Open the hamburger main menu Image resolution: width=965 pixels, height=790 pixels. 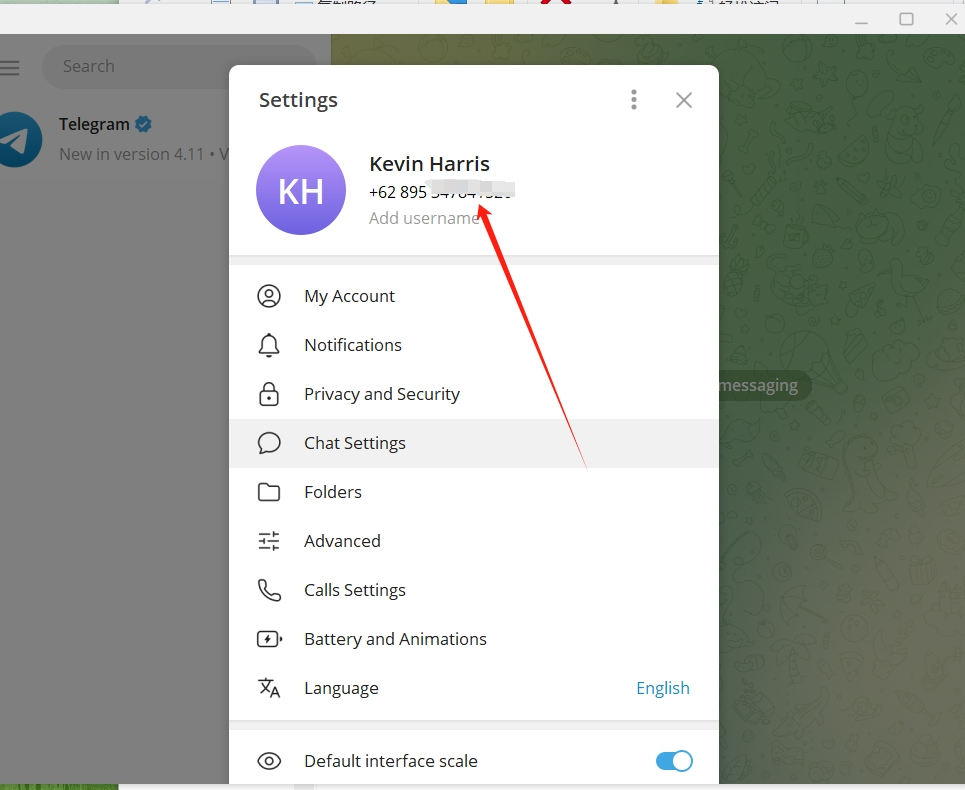point(10,67)
